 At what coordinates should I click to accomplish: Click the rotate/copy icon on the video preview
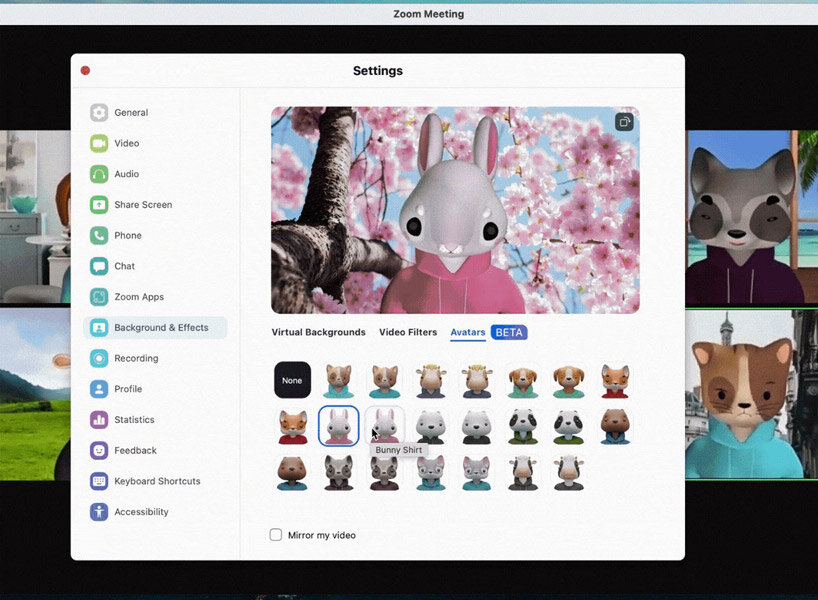click(x=624, y=122)
